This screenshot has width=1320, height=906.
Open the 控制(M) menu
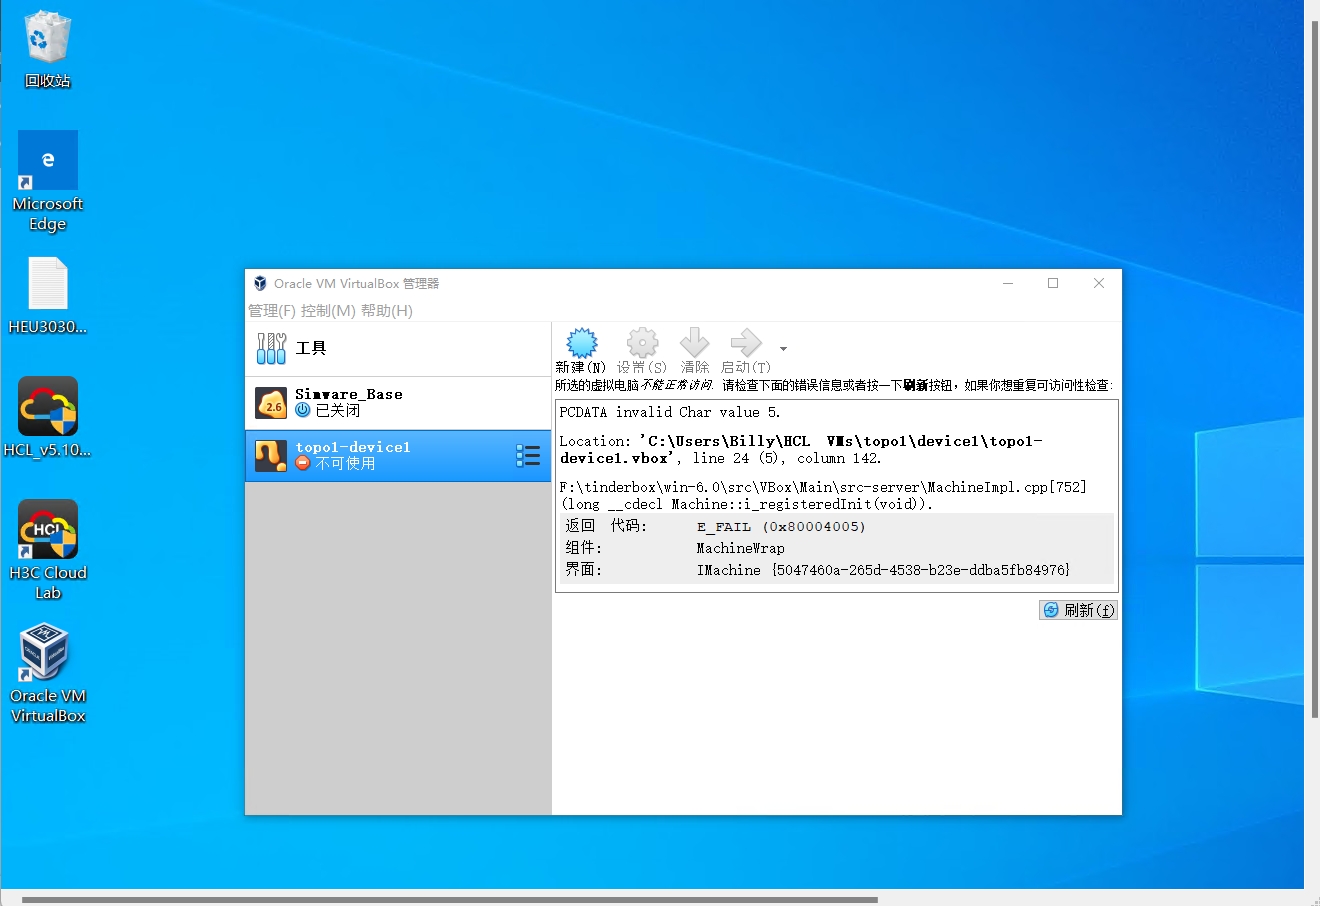328,311
